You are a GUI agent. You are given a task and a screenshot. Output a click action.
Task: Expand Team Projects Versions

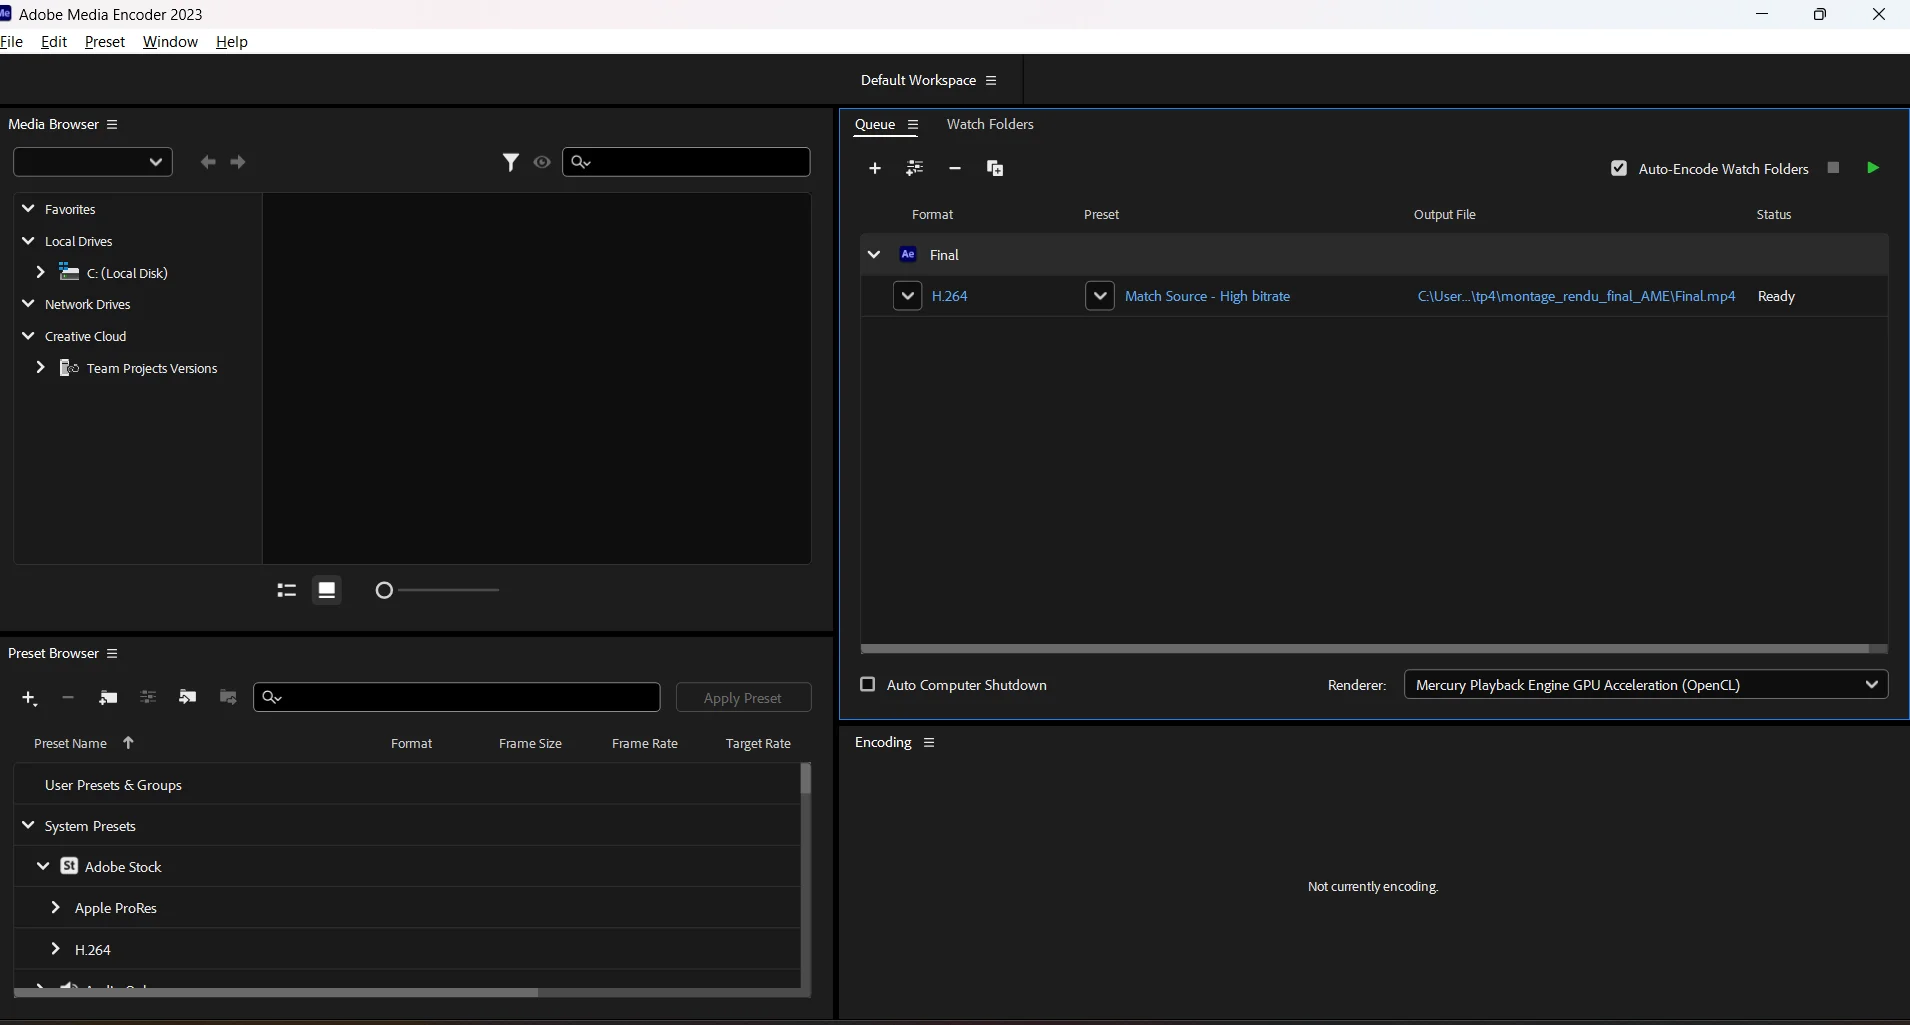coord(40,367)
